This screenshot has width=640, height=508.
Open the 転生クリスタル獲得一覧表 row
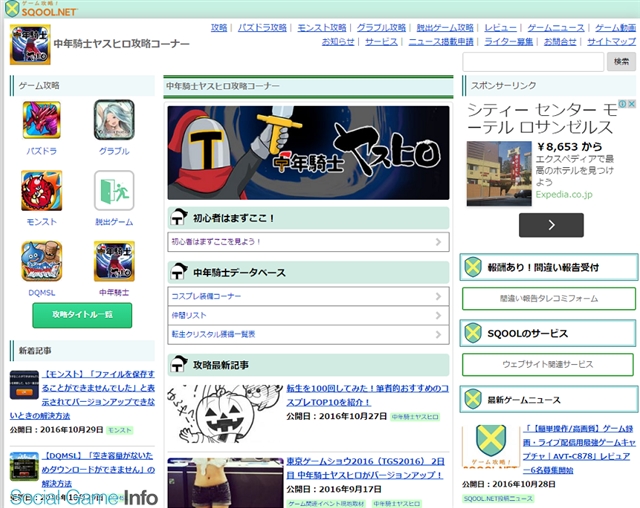point(308,335)
